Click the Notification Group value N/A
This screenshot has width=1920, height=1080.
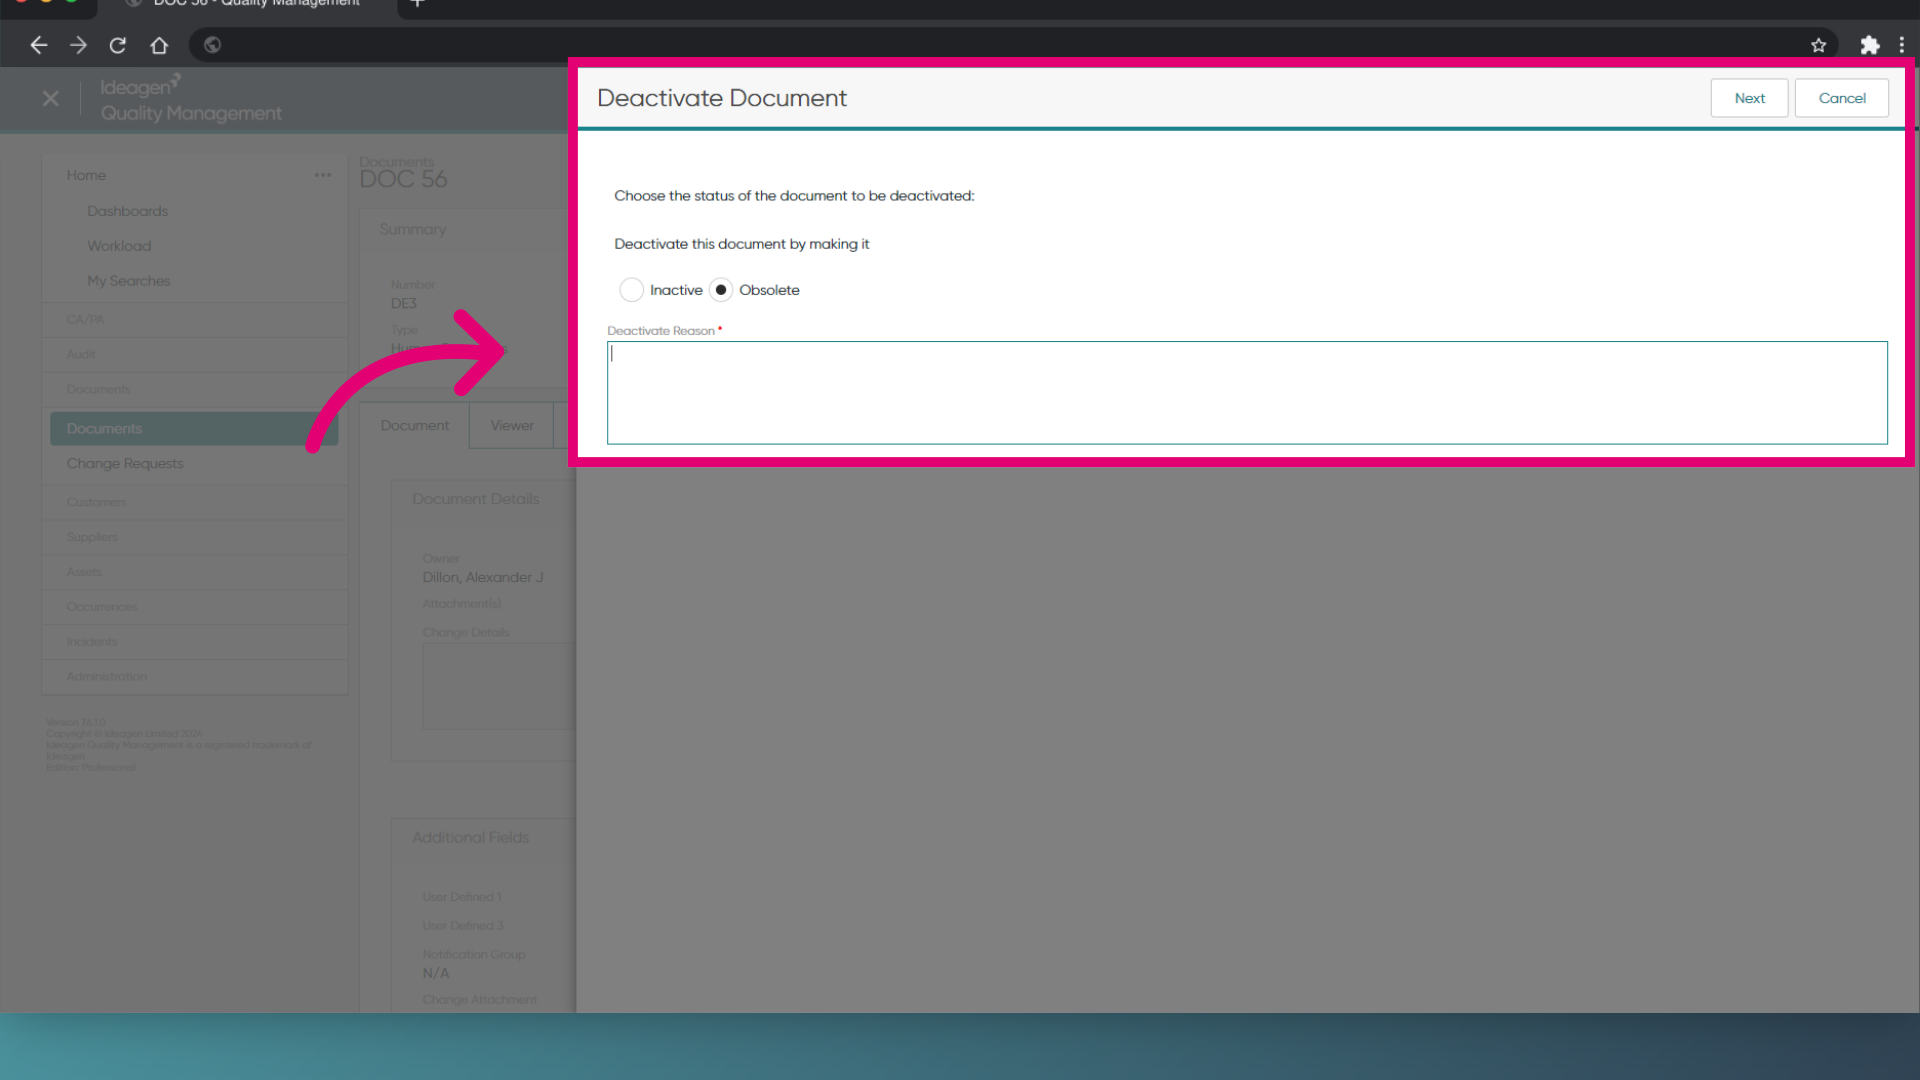pos(435,973)
